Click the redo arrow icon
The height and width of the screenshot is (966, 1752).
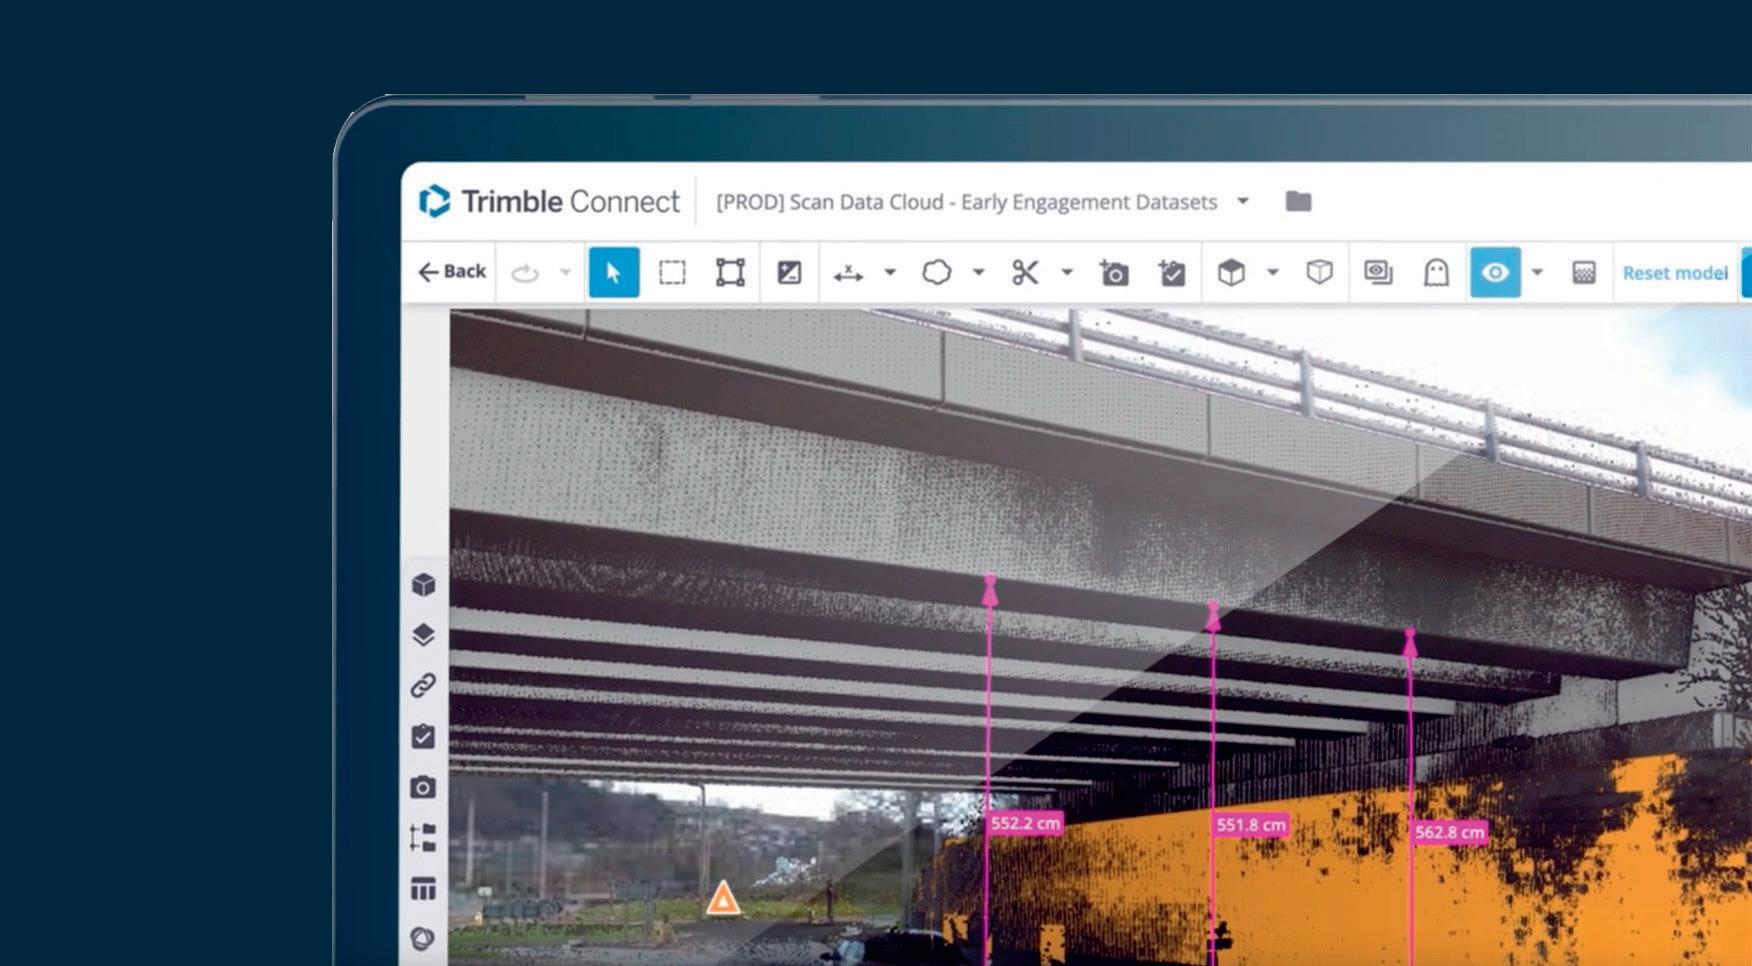click(x=525, y=272)
